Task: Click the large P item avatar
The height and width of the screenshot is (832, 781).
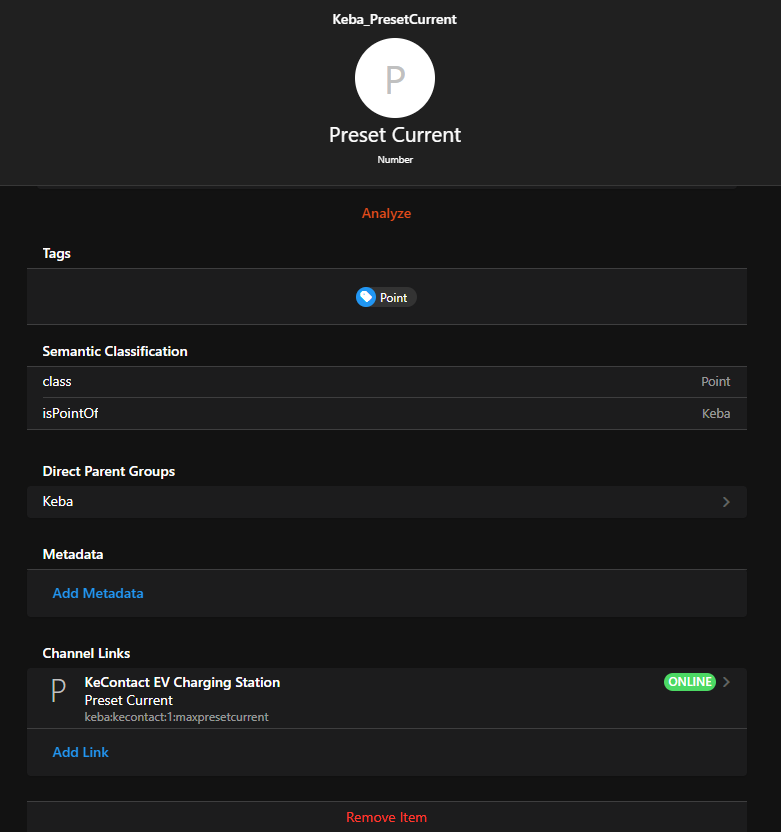Action: point(395,78)
